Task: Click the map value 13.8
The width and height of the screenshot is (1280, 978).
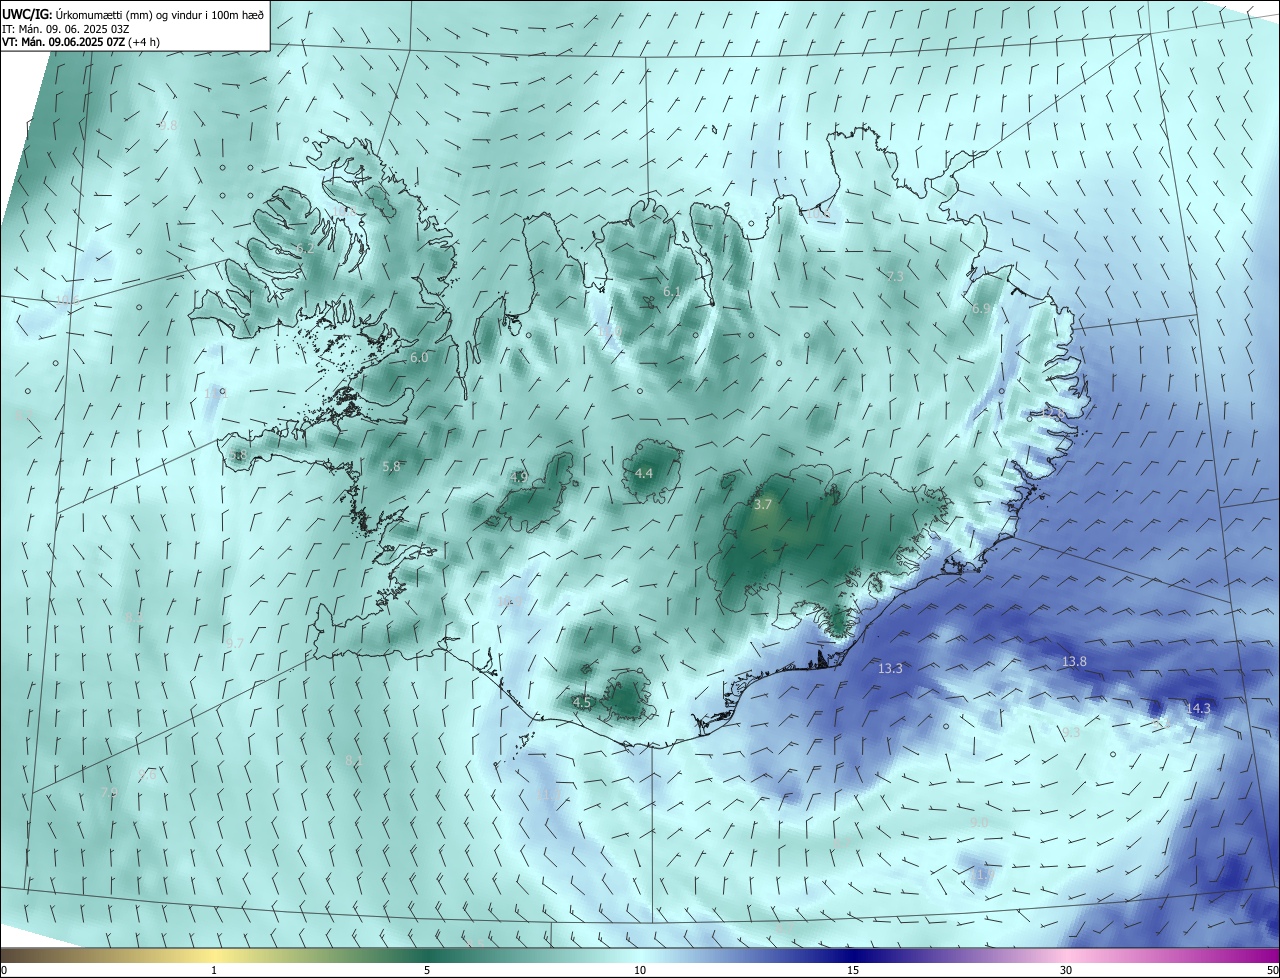Action: pyautogui.click(x=1074, y=662)
